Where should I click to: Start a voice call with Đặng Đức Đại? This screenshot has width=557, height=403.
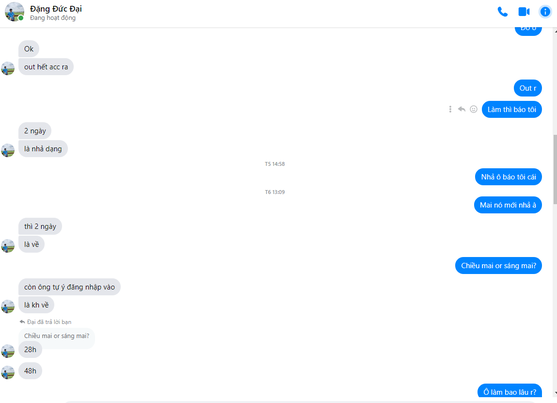click(502, 12)
